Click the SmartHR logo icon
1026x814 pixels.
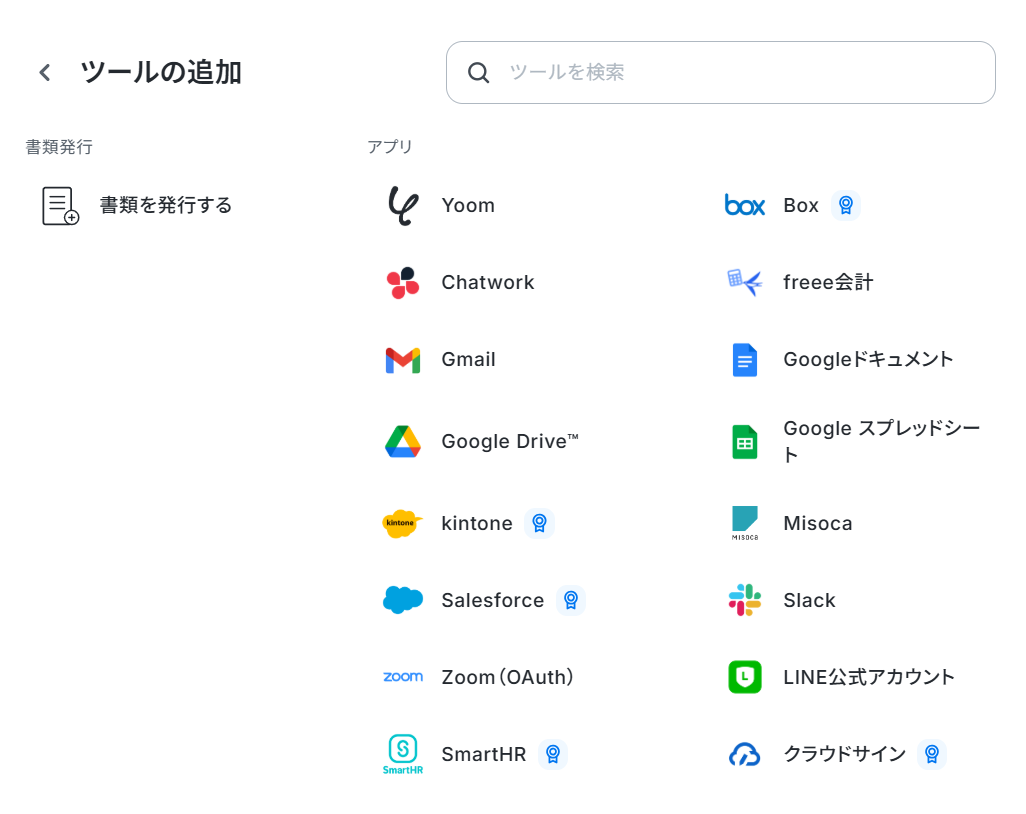[x=403, y=754]
